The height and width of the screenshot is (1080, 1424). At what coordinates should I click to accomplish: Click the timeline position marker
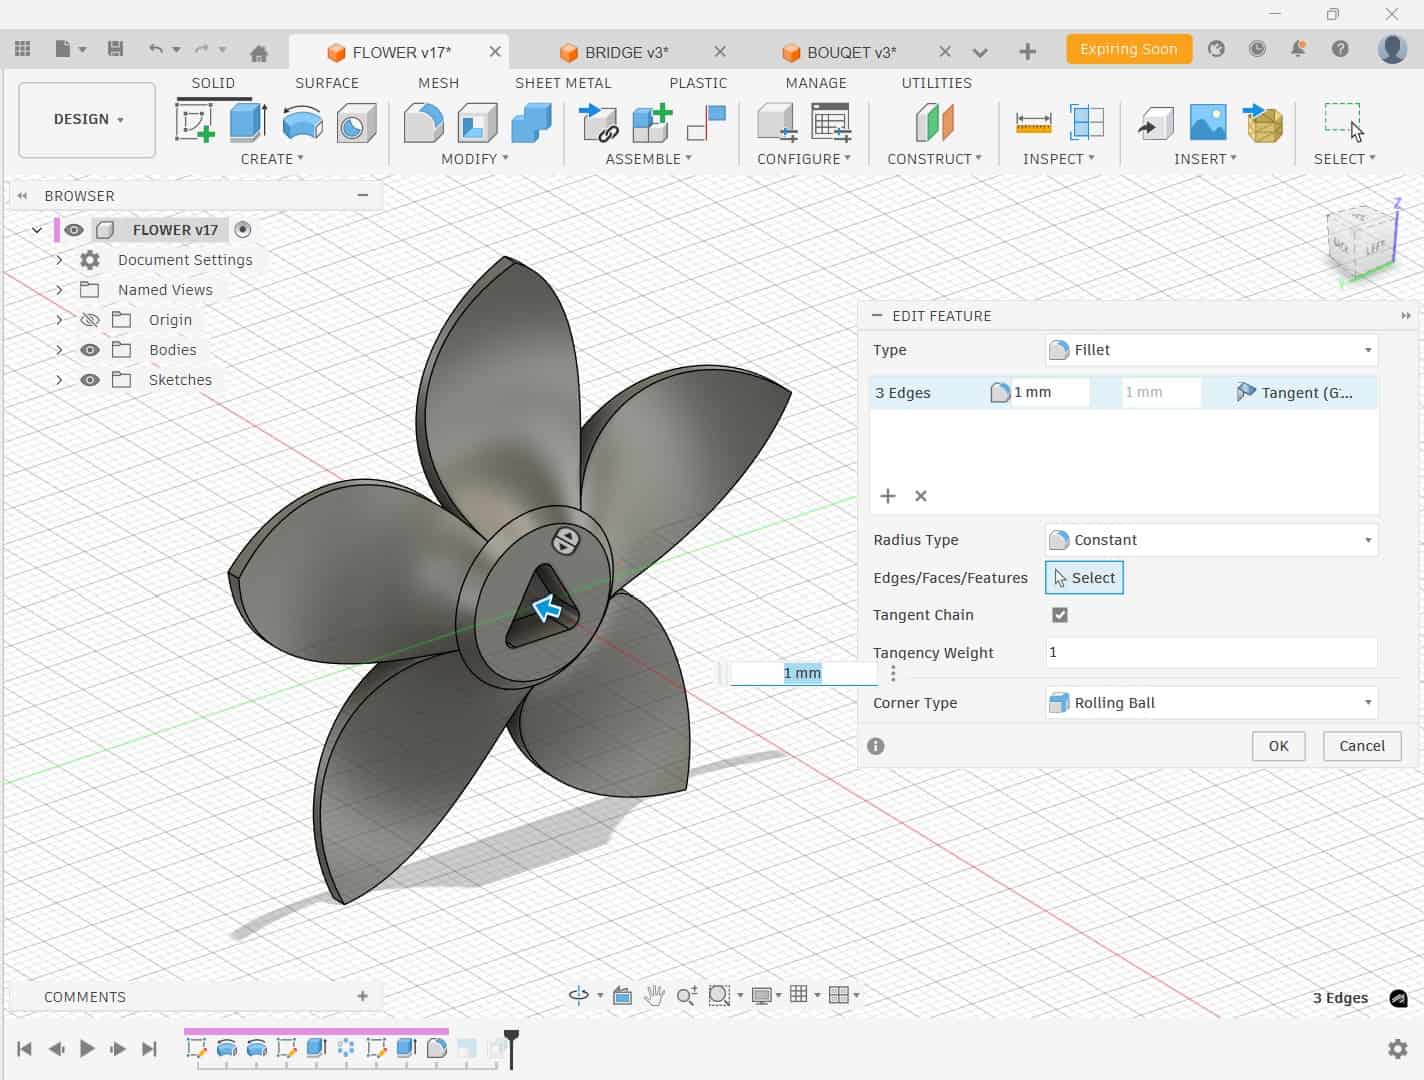511,1048
